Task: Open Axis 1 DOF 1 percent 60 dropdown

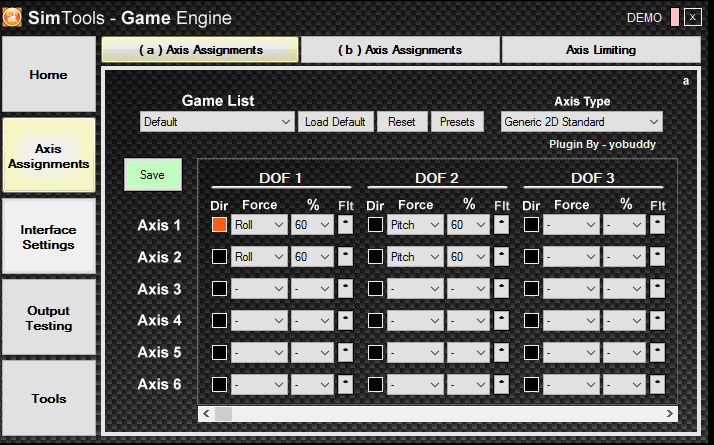Action: [x=312, y=225]
